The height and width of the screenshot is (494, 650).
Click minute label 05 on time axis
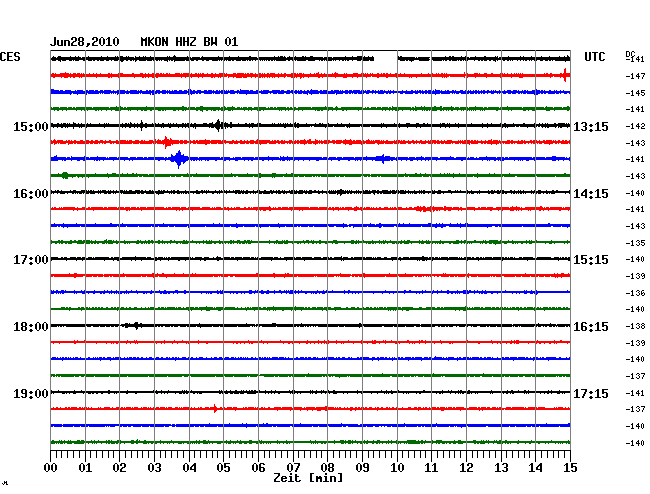coord(223,468)
